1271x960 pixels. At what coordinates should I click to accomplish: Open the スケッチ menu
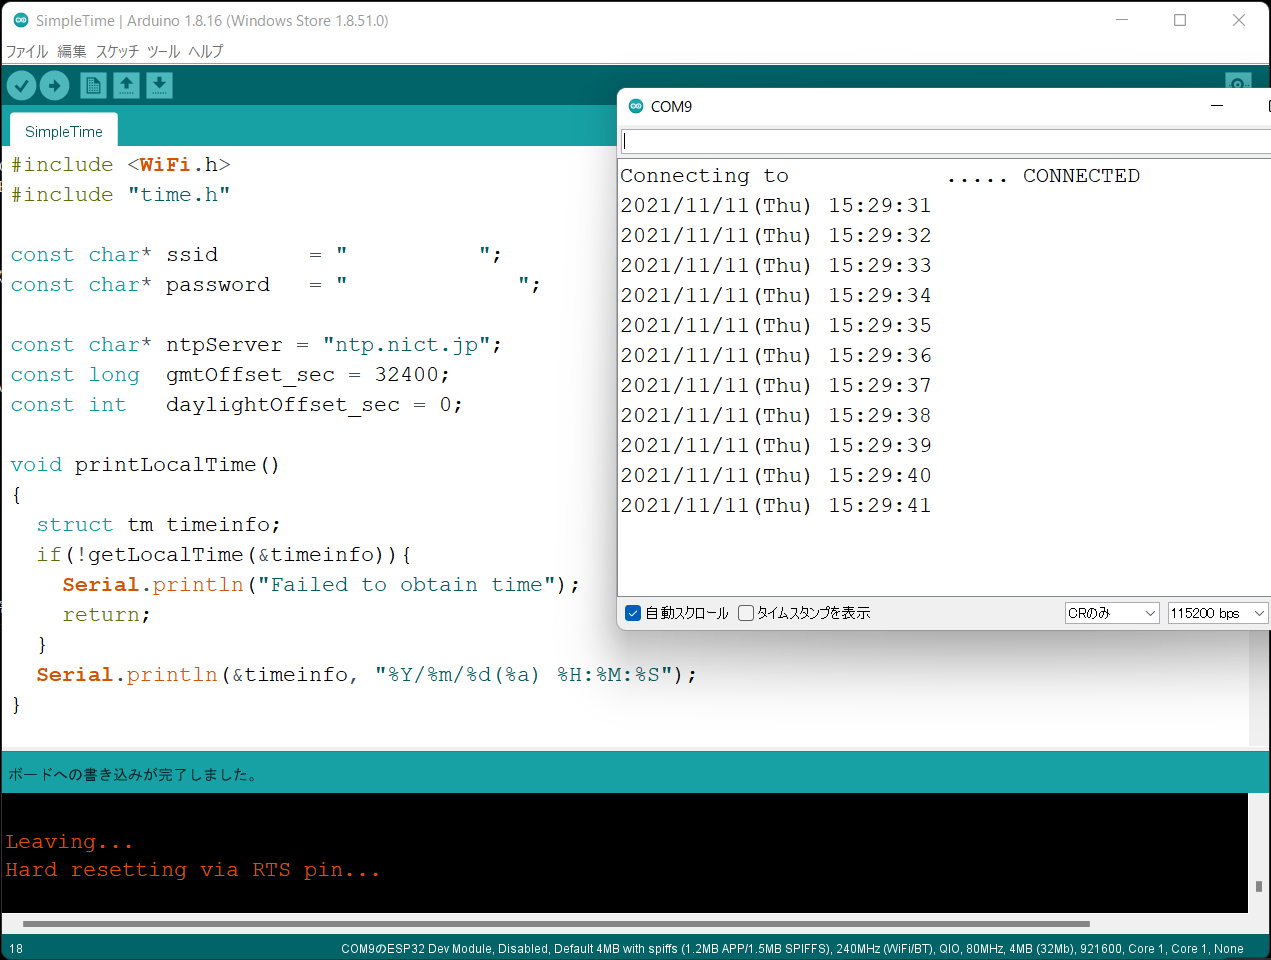117,51
